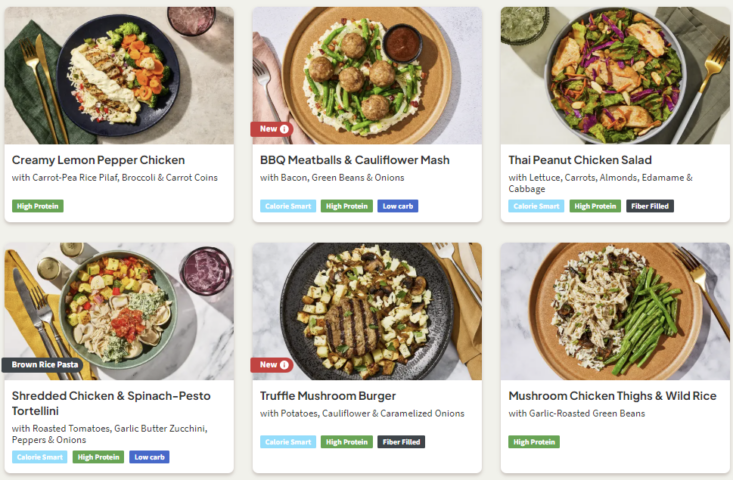
Task: Click Fiber Filled tag on Thai Peanut Salad
Action: click(650, 206)
